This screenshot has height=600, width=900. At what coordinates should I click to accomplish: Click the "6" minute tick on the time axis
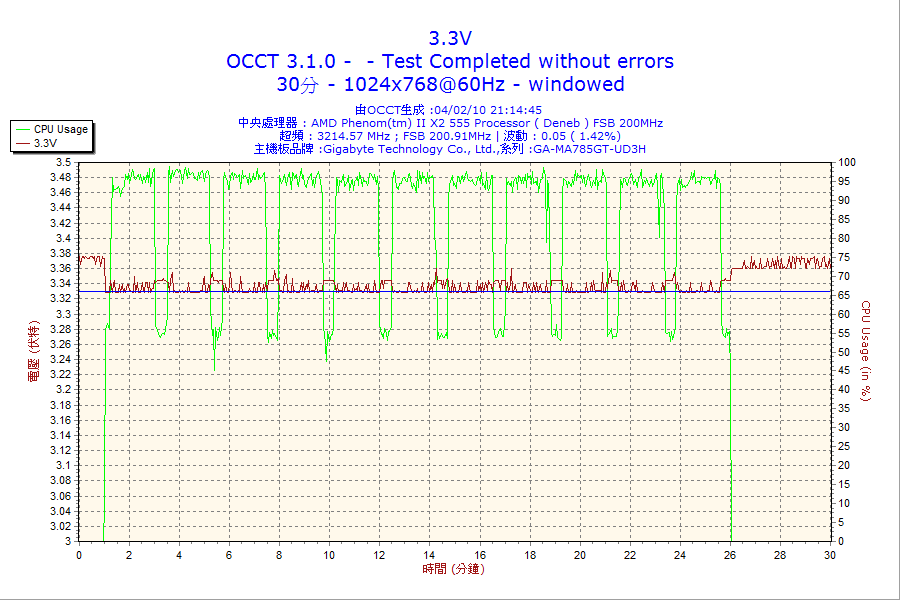[x=229, y=555]
